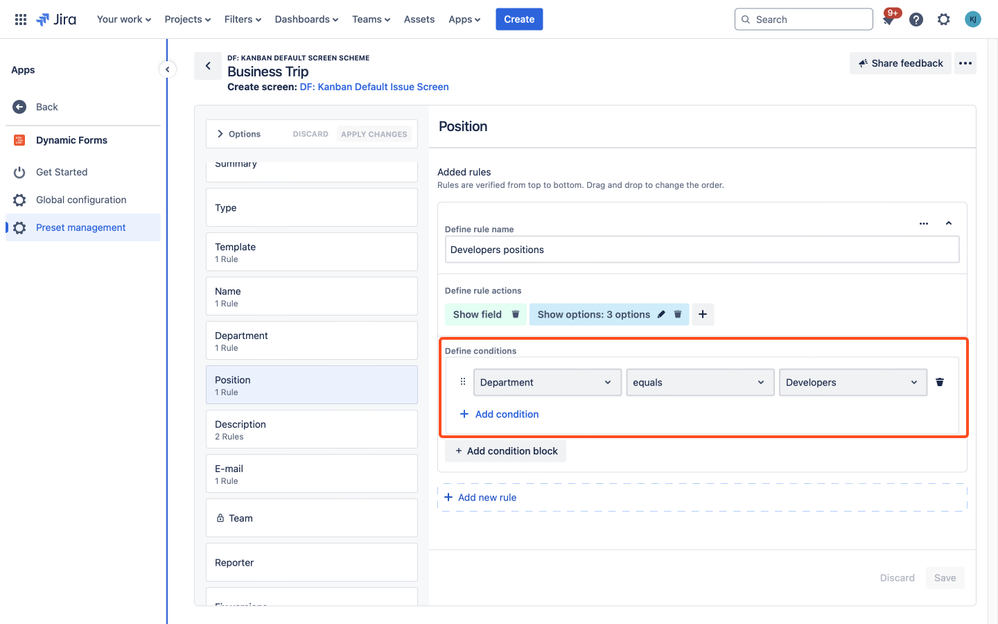This screenshot has height=624, width=998.
Task: Select the Department field row
Action: [311, 341]
